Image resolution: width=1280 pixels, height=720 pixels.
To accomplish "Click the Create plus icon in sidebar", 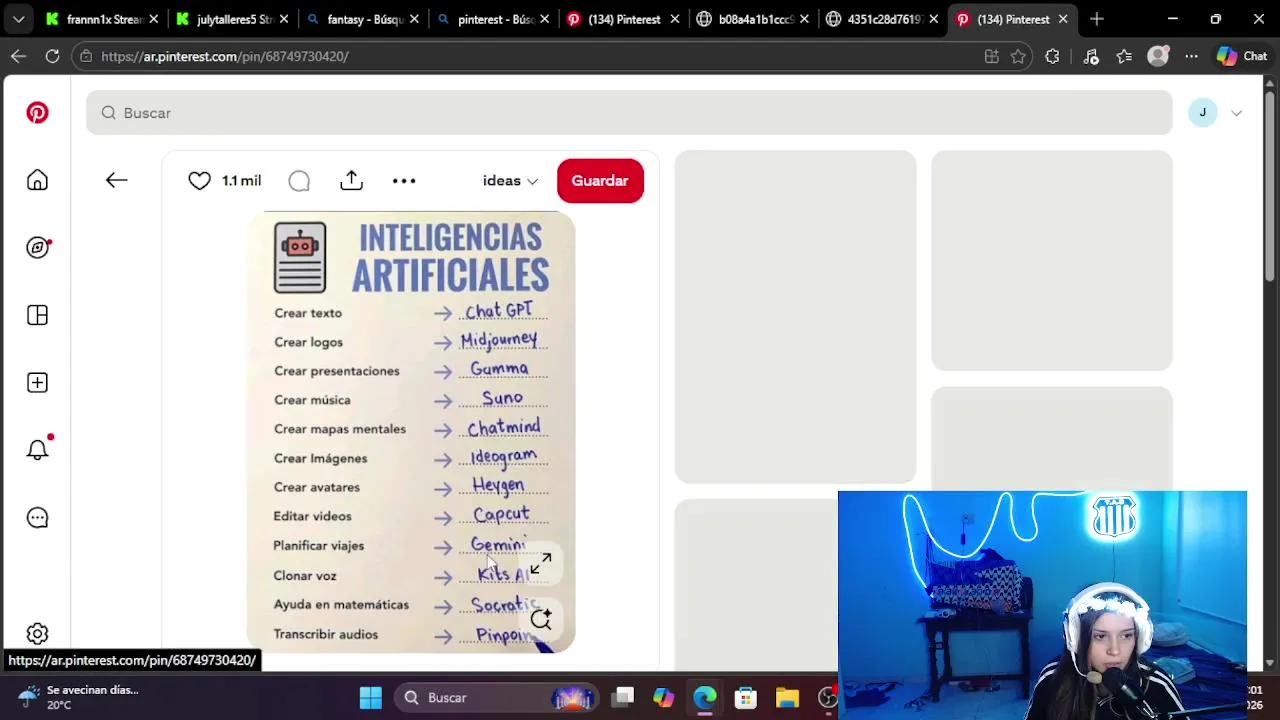I will [37, 383].
